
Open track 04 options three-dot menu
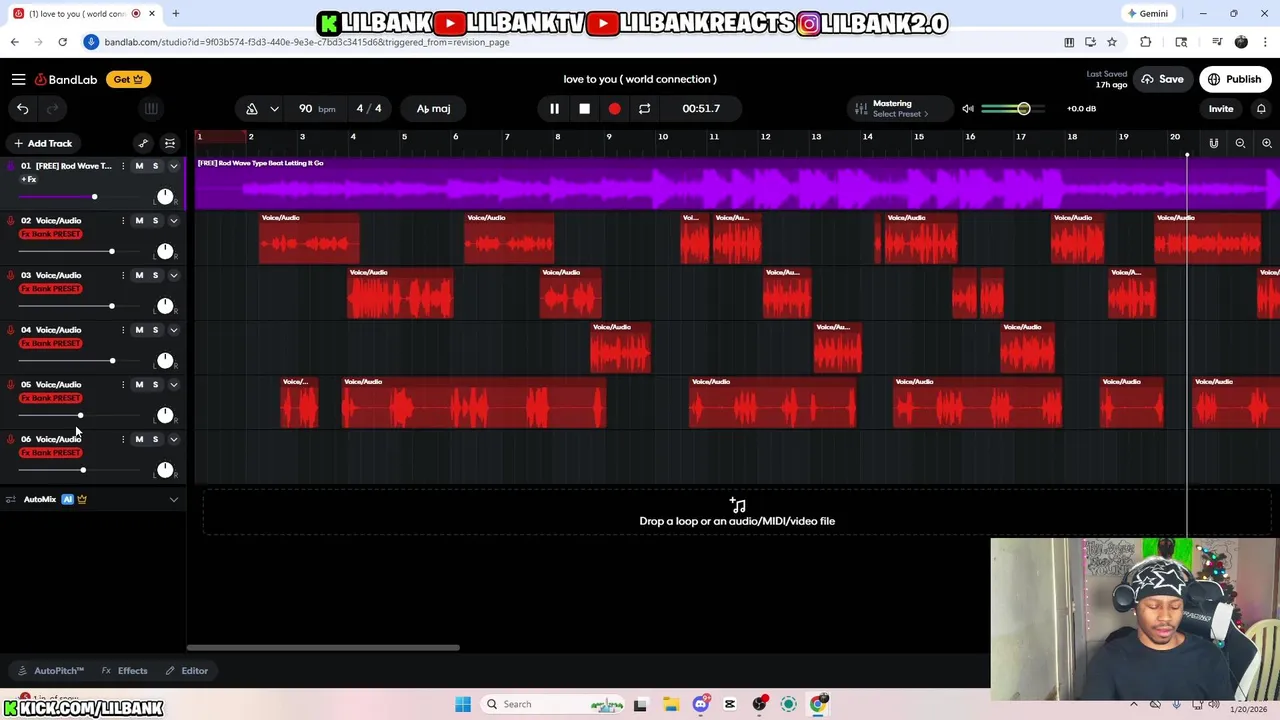pyautogui.click(x=123, y=330)
